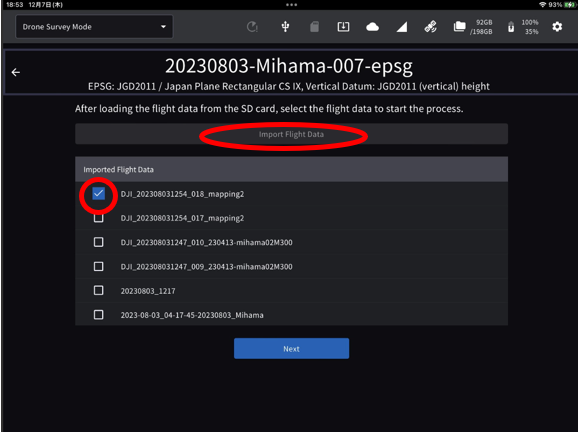Click the 100% 35% battery readout
Screen dimensions: 578x432
[530, 27]
